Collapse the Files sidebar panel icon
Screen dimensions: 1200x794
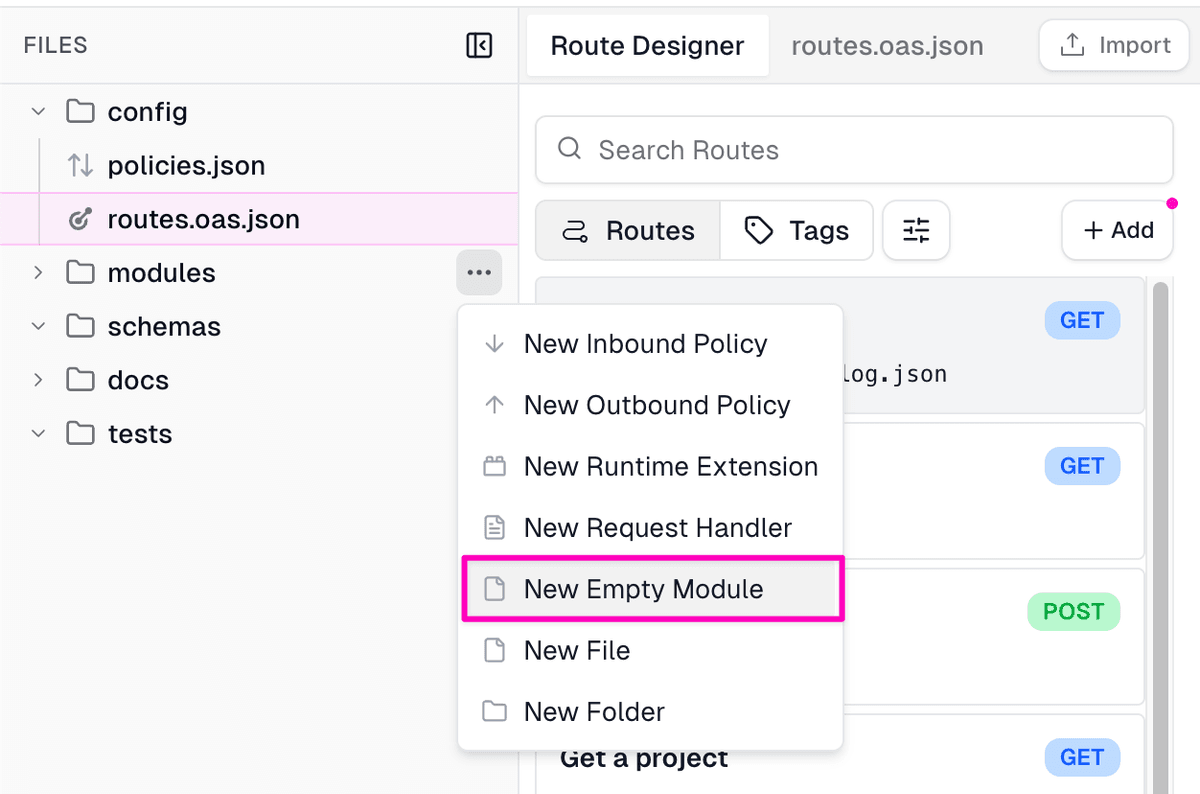point(479,46)
